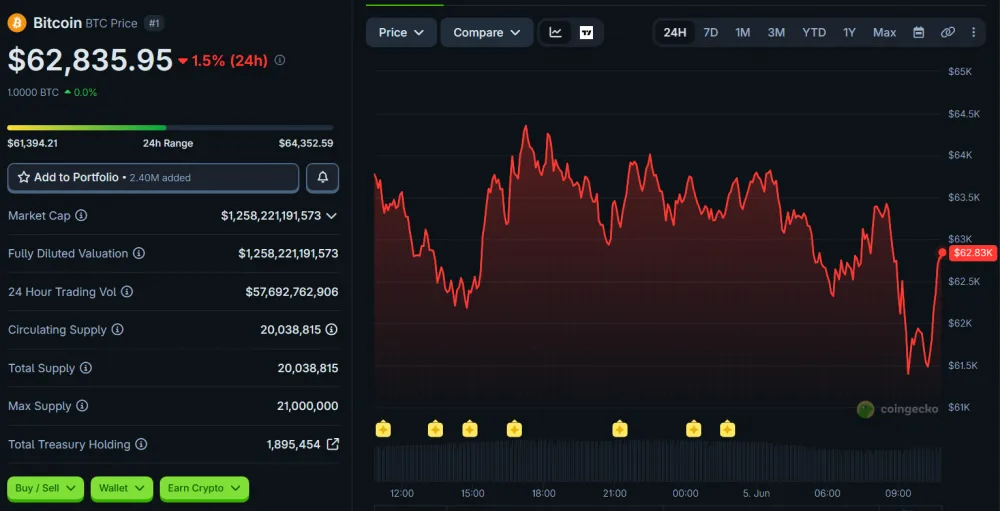Viewport: 1000px width, 511px height.
Task: Click info icon beside 24h price change
Action: point(279,61)
